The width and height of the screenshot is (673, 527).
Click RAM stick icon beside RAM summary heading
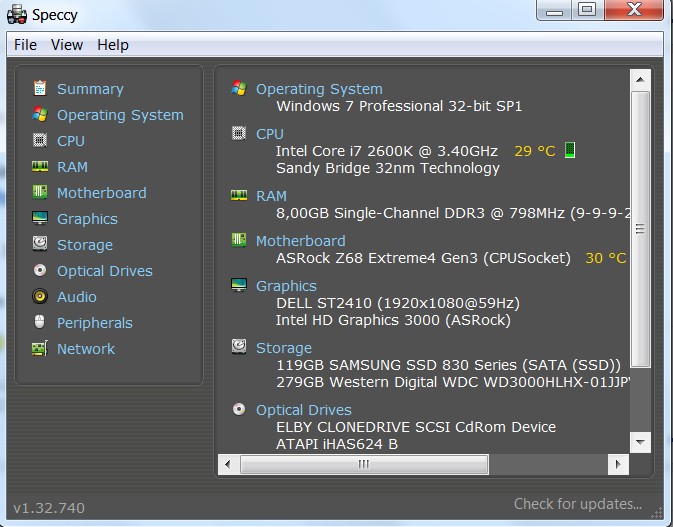[239, 195]
